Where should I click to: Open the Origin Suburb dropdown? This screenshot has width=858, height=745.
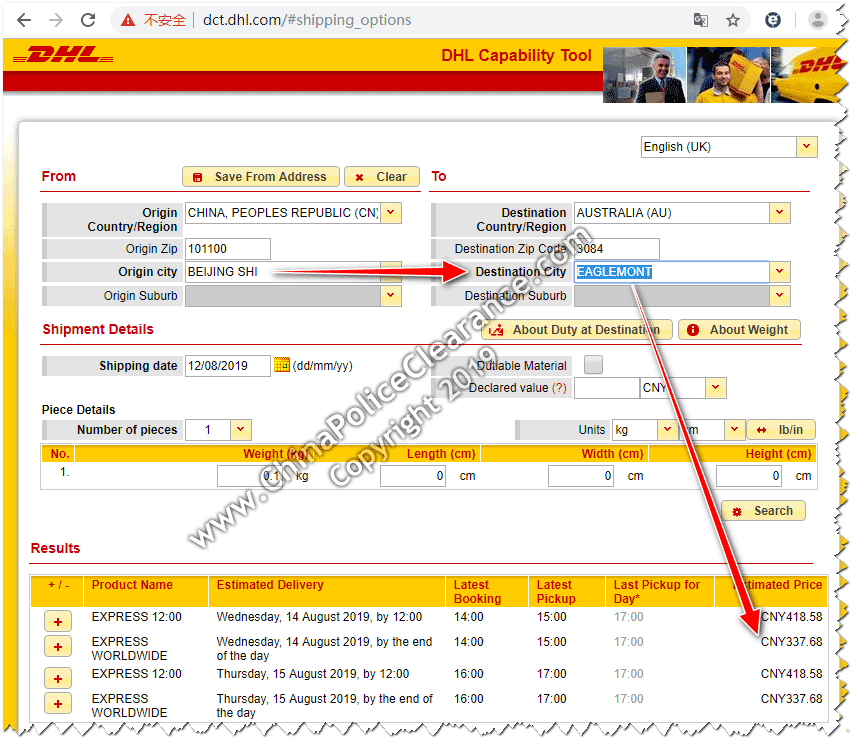click(391, 296)
